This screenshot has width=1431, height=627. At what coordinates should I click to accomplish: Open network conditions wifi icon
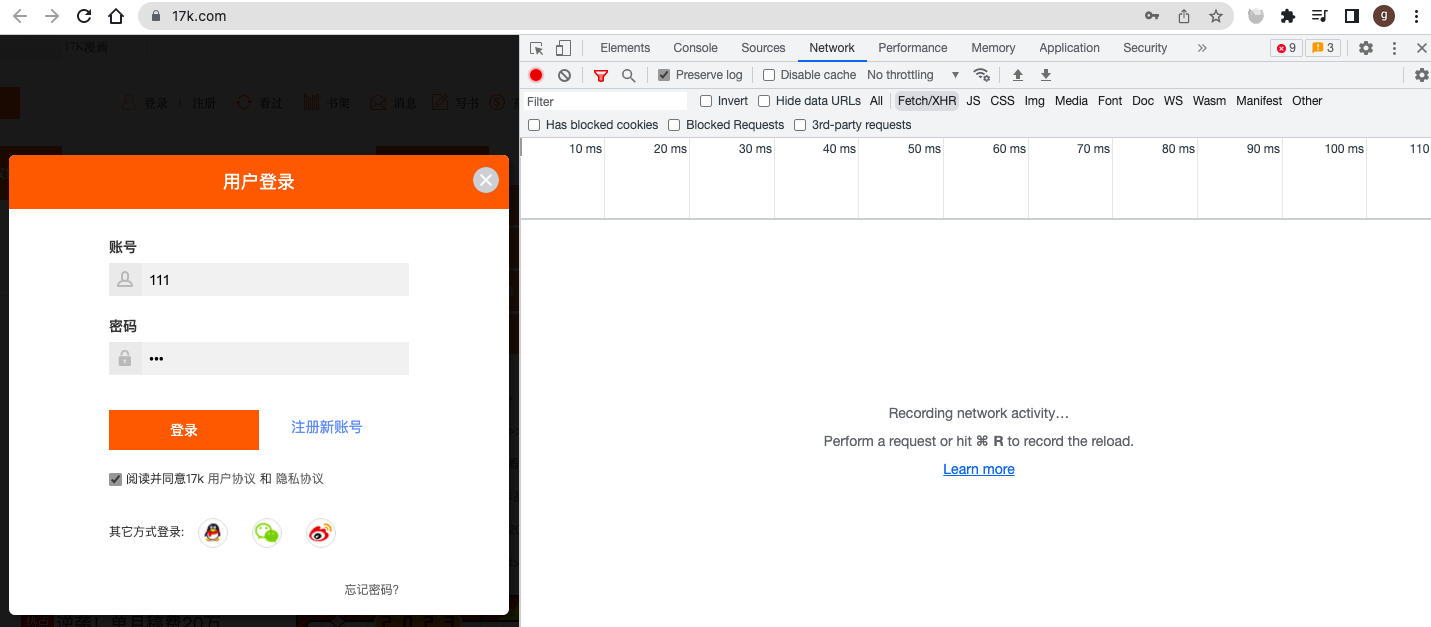[982, 75]
